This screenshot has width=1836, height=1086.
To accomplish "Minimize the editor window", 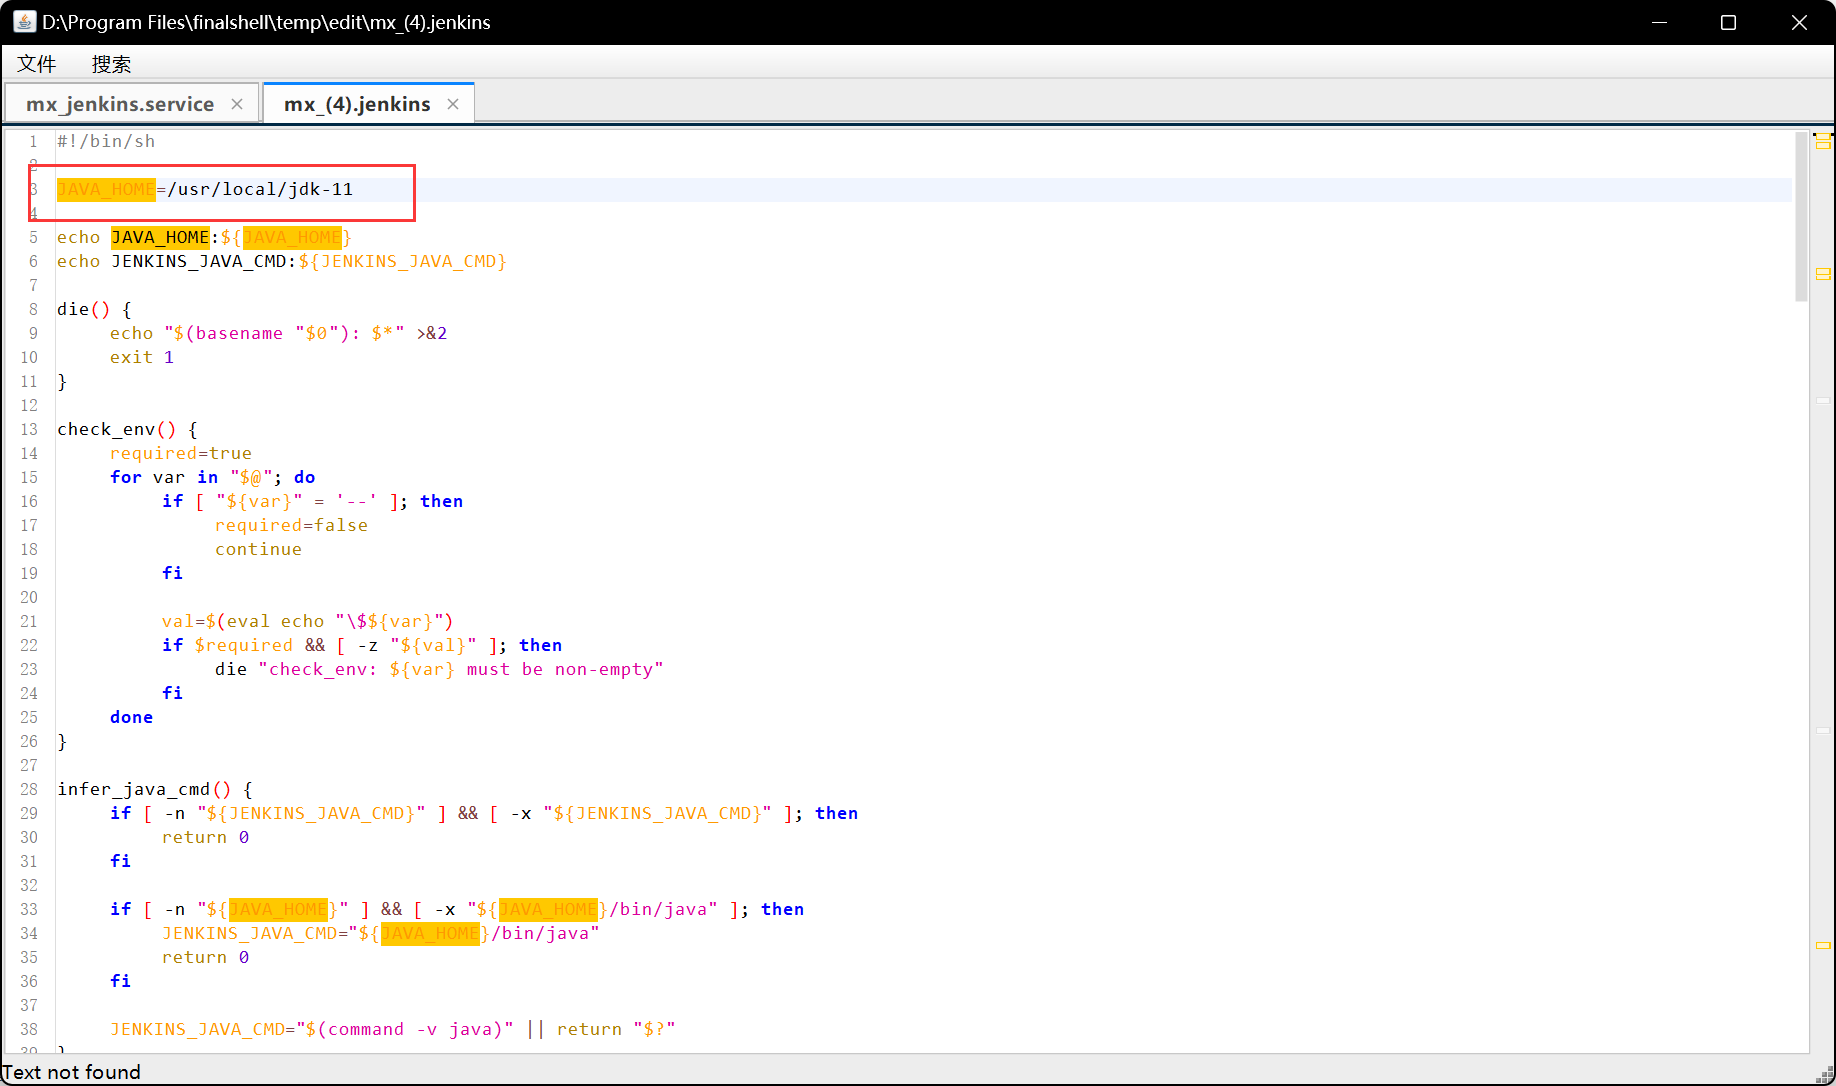I will coord(1659,22).
